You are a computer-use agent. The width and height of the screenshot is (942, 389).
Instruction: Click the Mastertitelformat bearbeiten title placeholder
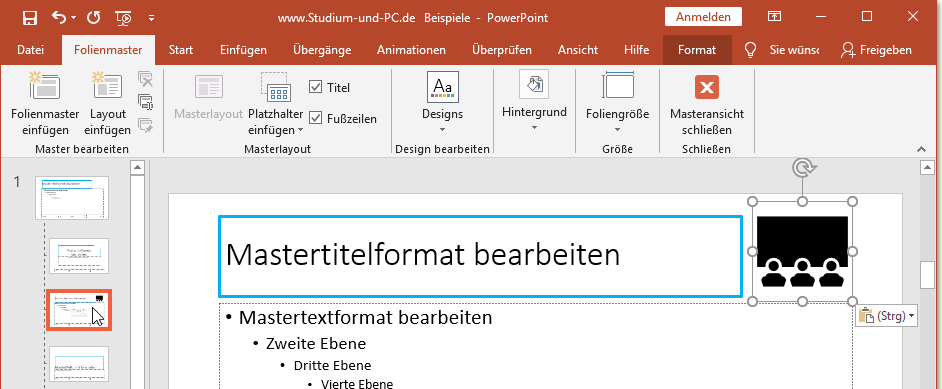481,256
